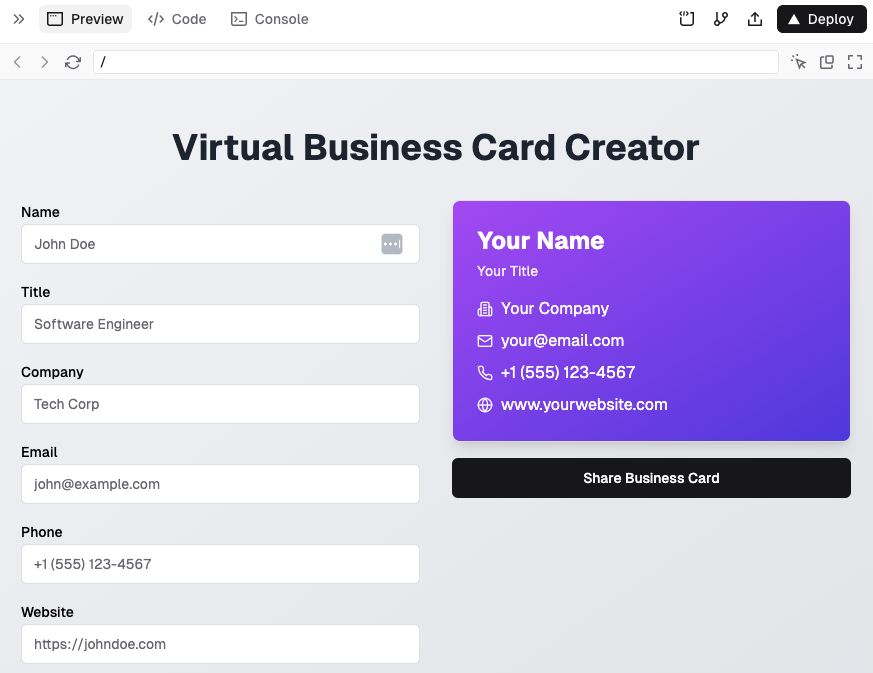Switch to the Code tab
The image size is (873, 673).
(x=177, y=19)
